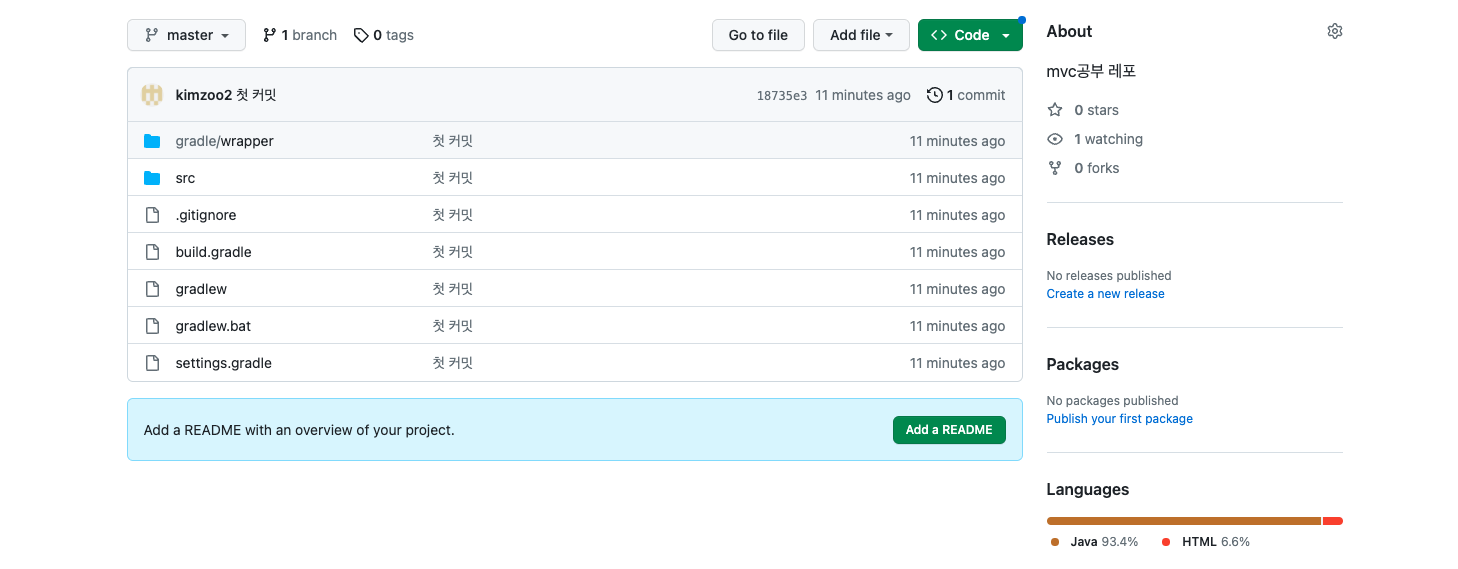Open repository About settings gear
The width and height of the screenshot is (1458, 569).
click(x=1334, y=31)
